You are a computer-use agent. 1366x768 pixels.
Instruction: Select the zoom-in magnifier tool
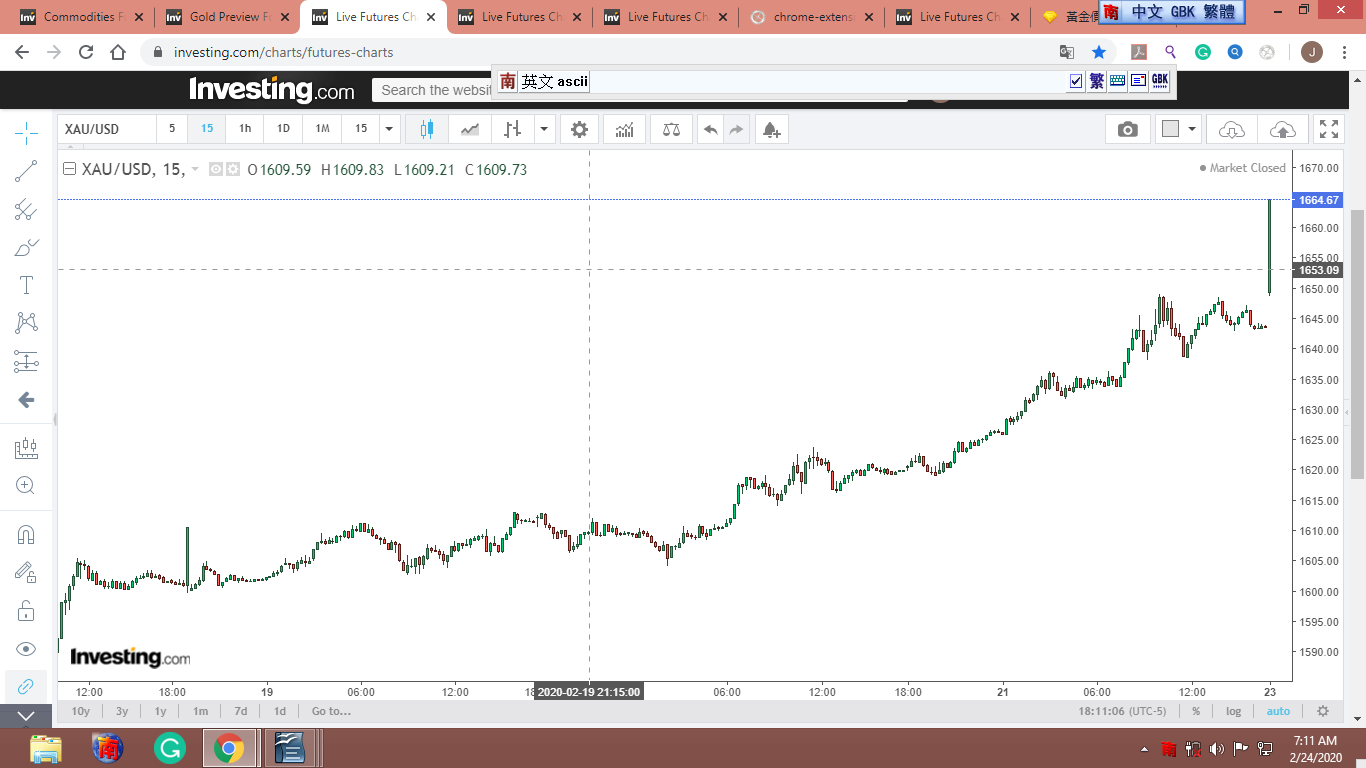click(26, 486)
